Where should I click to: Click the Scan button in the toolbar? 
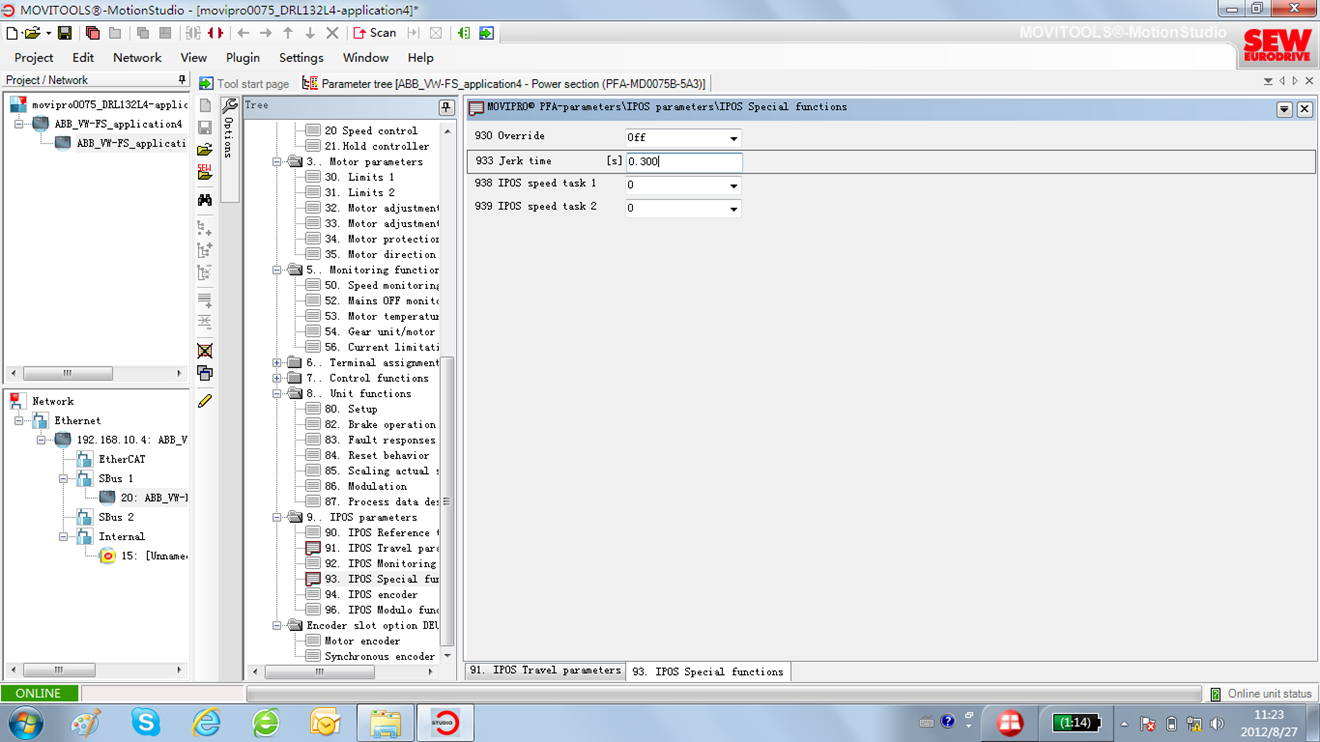[375, 33]
